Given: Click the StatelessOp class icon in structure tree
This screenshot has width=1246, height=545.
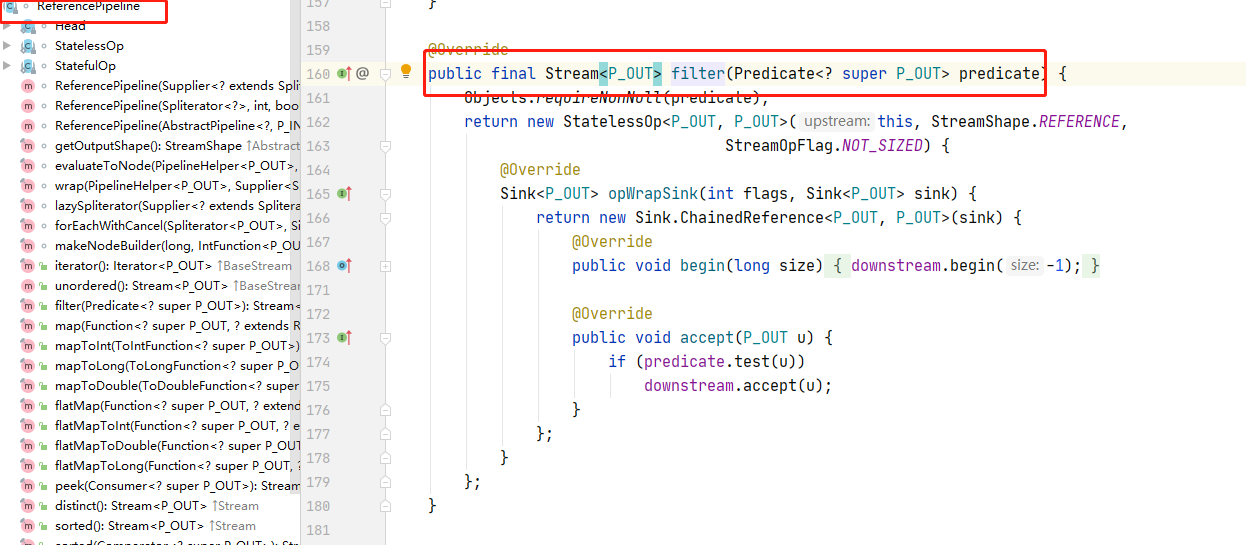Looking at the screenshot, I should pos(27,46).
